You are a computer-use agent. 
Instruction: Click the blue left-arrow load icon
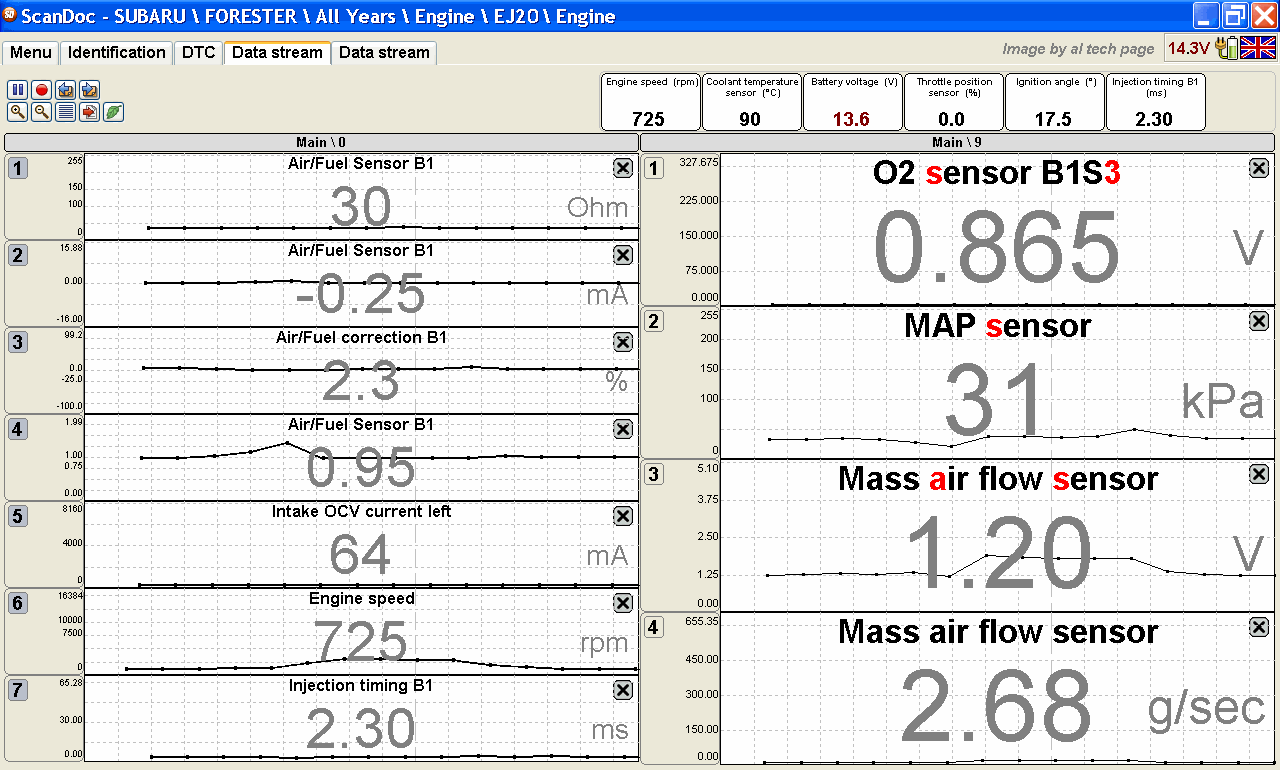coord(66,90)
